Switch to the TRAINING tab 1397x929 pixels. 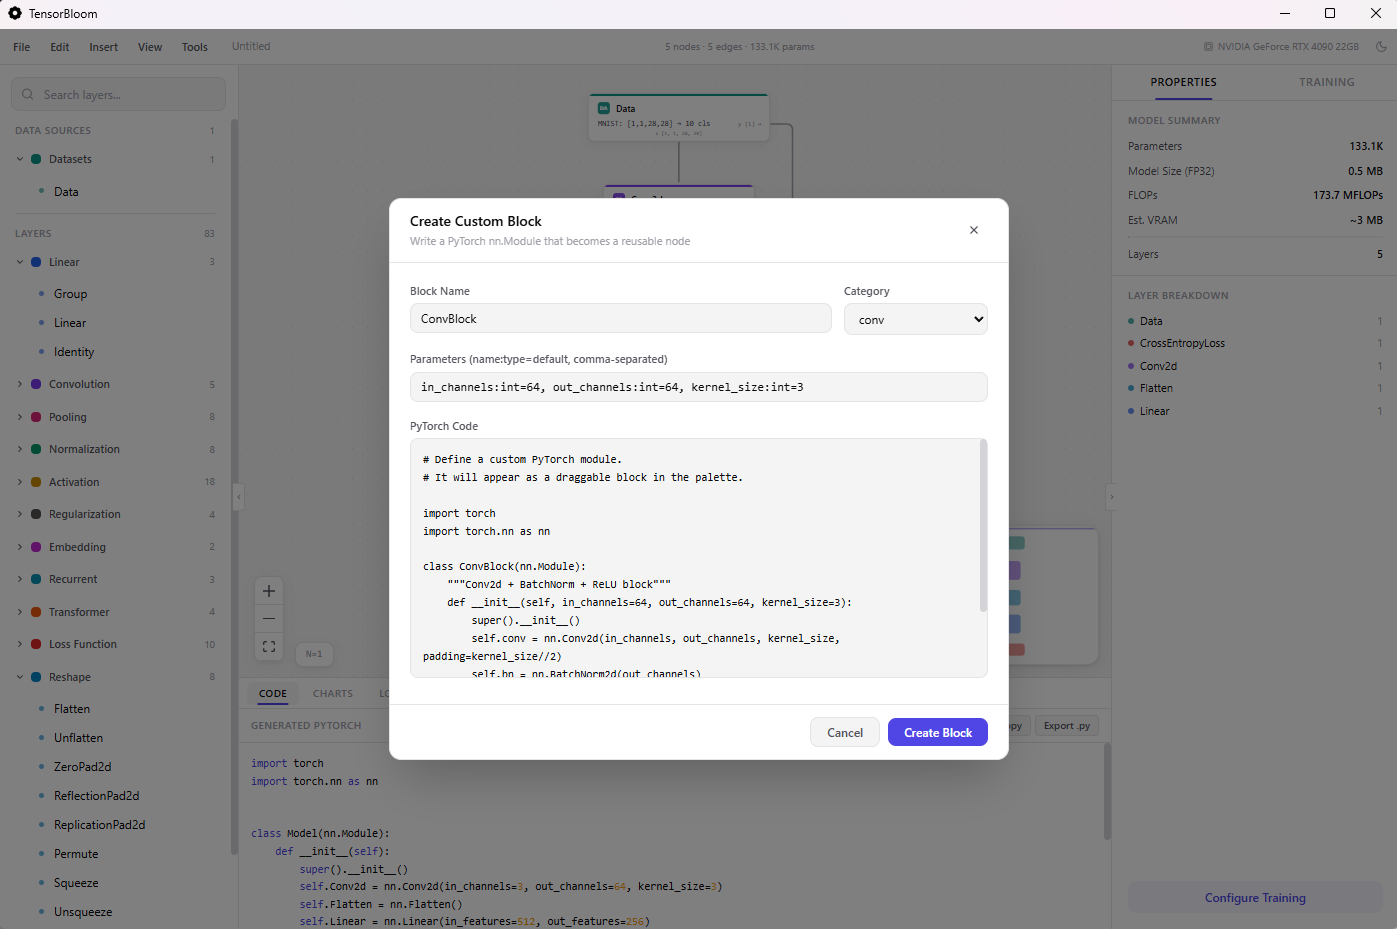pos(1326,82)
